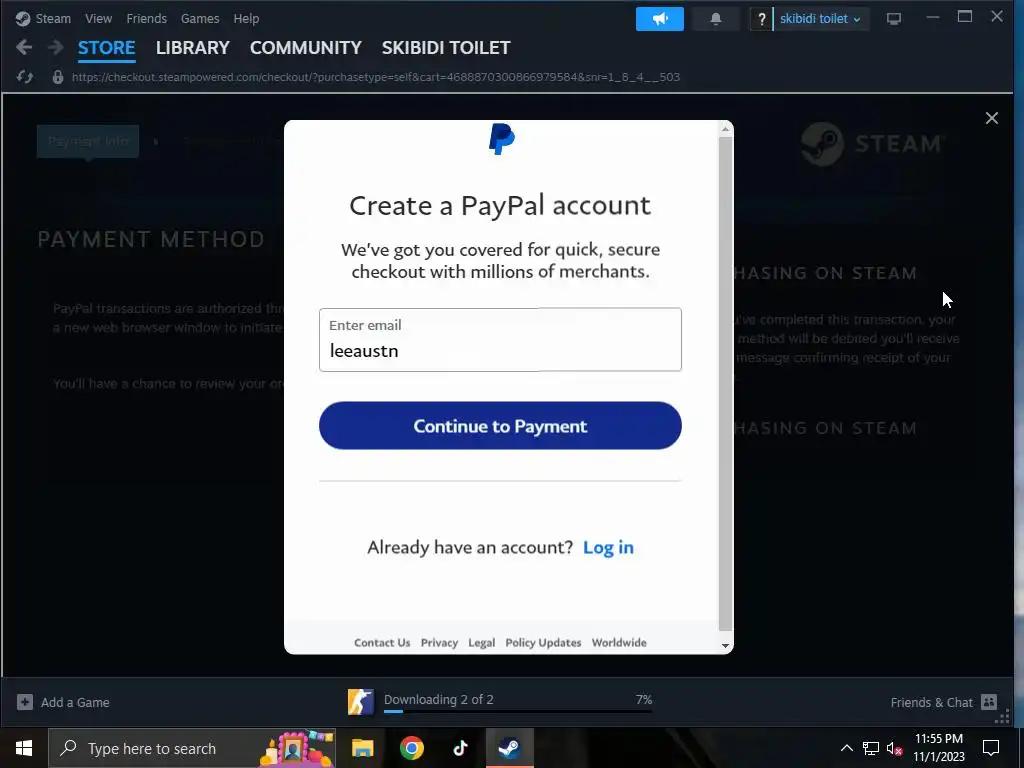Viewport: 1024px width, 768px height.
Task: Go forward with the right arrow
Action: (56, 47)
